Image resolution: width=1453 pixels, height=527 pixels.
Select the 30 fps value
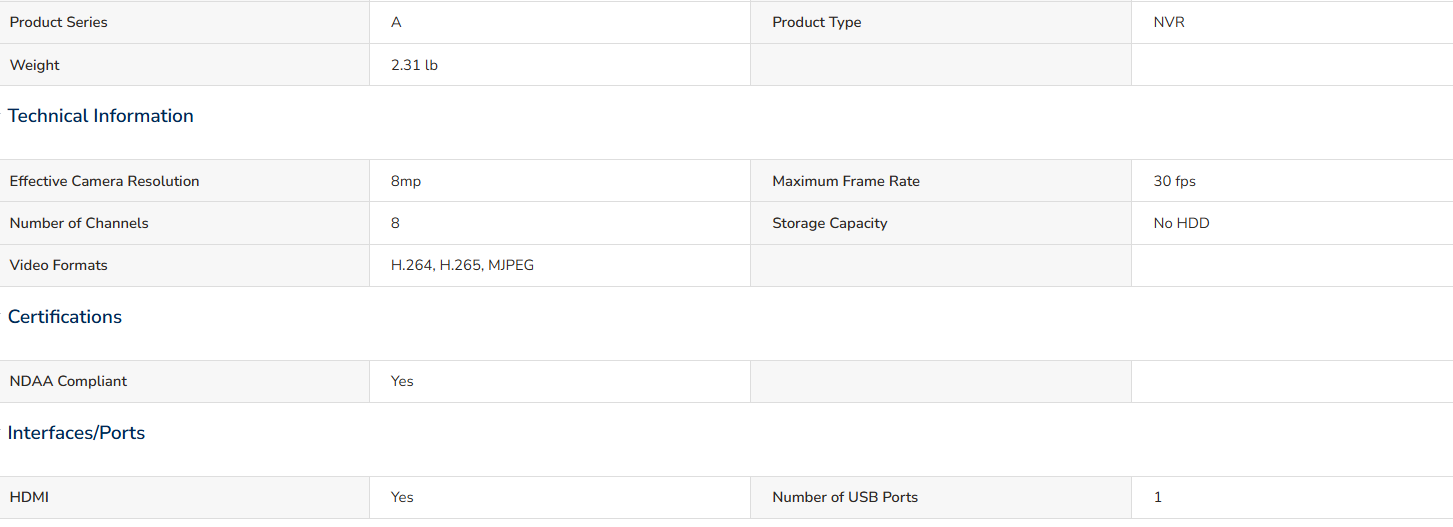(x=1174, y=181)
